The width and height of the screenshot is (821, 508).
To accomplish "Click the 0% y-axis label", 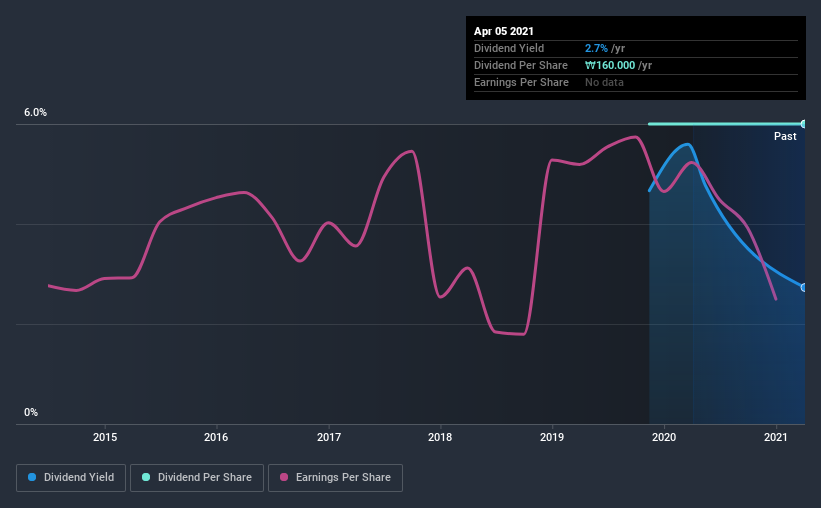I will pyautogui.click(x=31, y=413).
